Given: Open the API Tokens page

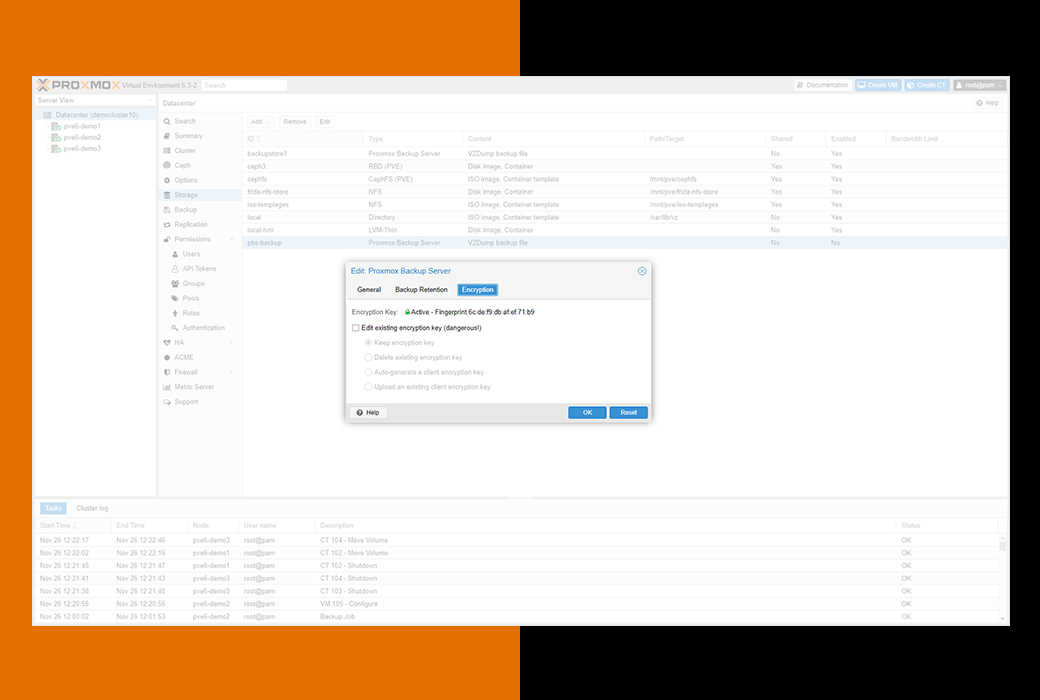Looking at the screenshot, I should coord(194,269).
